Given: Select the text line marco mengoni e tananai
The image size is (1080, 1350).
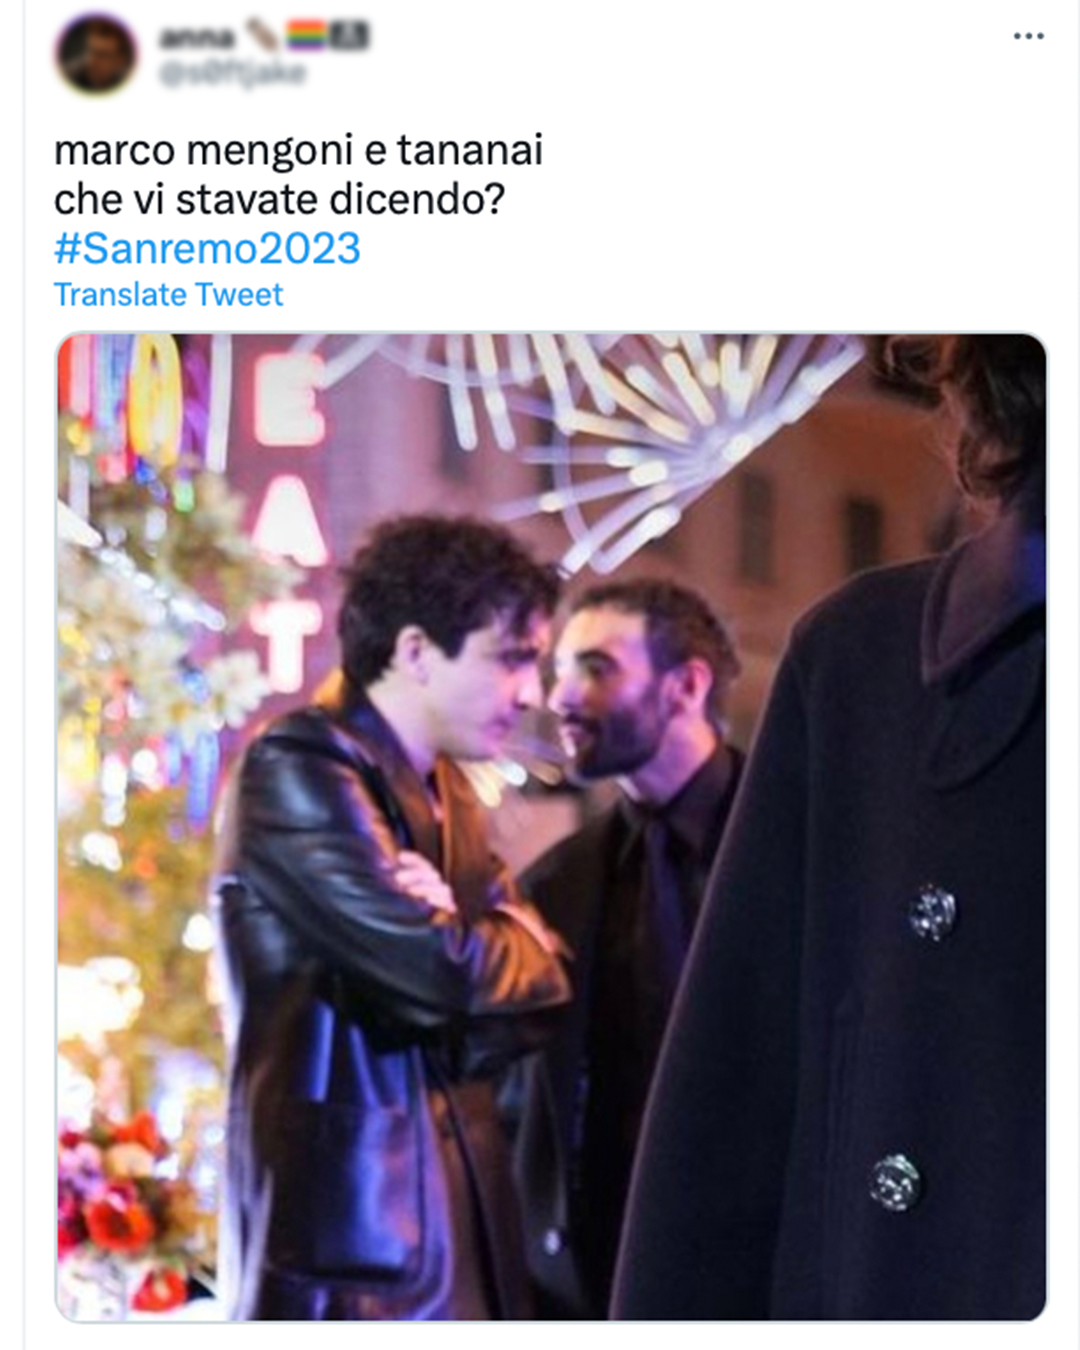Looking at the screenshot, I should click(x=298, y=150).
